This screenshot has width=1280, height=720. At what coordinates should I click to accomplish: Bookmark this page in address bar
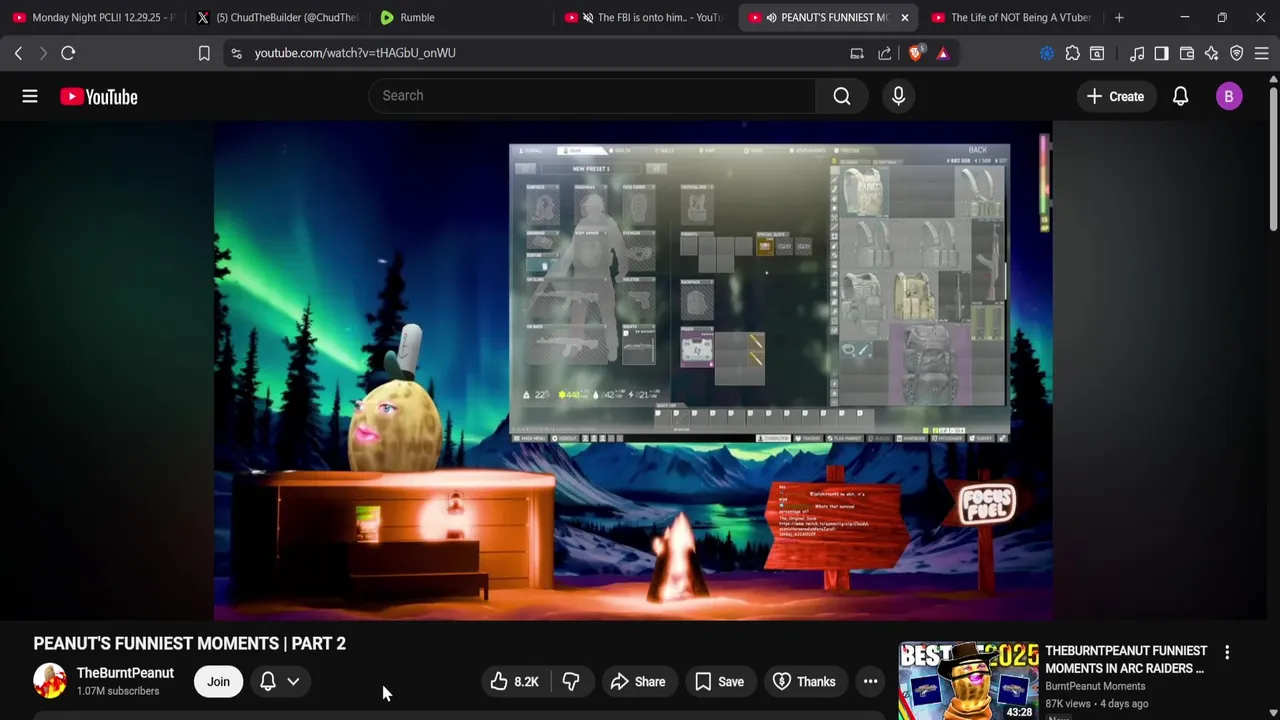click(x=204, y=53)
